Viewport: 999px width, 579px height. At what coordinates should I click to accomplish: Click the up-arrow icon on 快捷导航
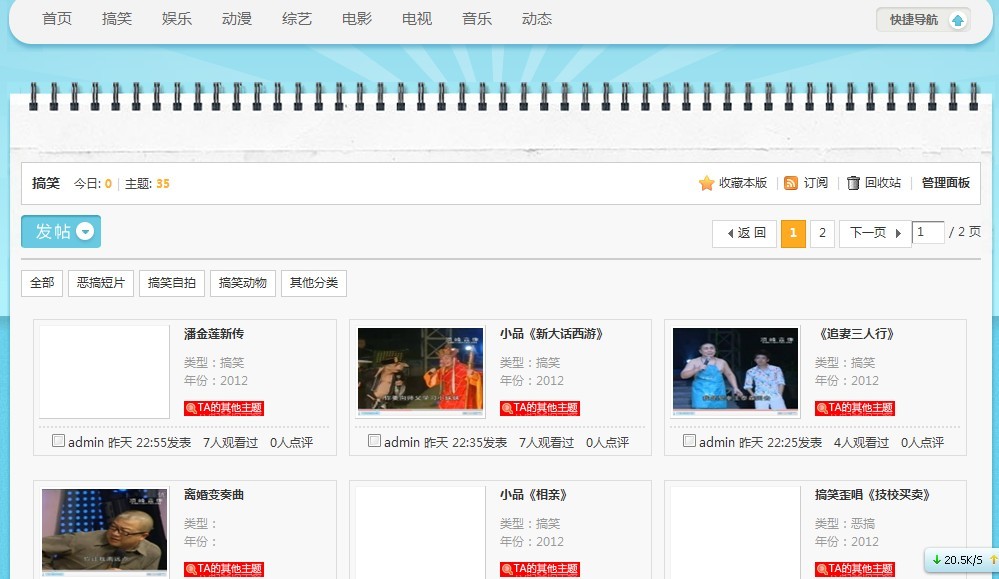(957, 20)
